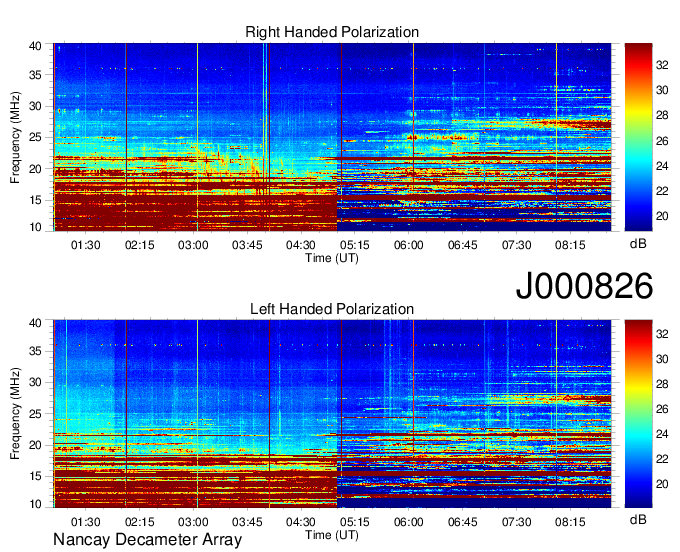Click the 10 MHz tick of Right Handed plot
This screenshot has height=552, width=680.
pos(35,227)
